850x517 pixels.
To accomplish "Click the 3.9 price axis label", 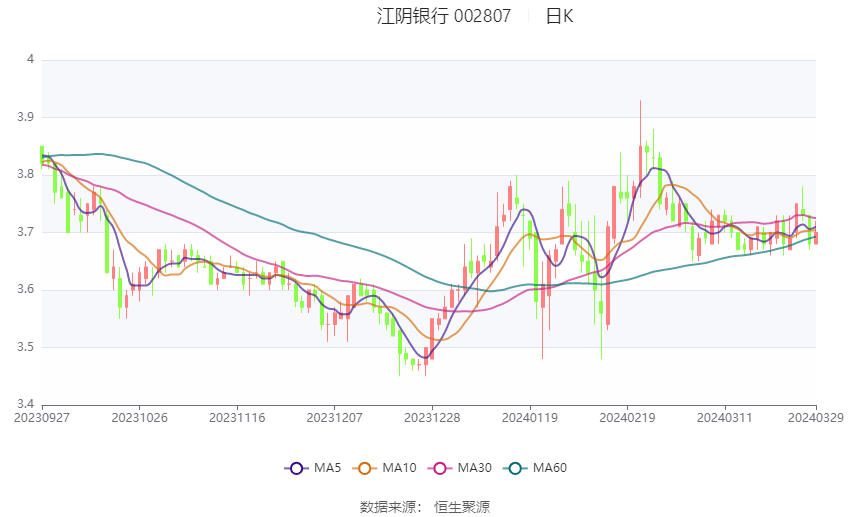I will [25, 117].
